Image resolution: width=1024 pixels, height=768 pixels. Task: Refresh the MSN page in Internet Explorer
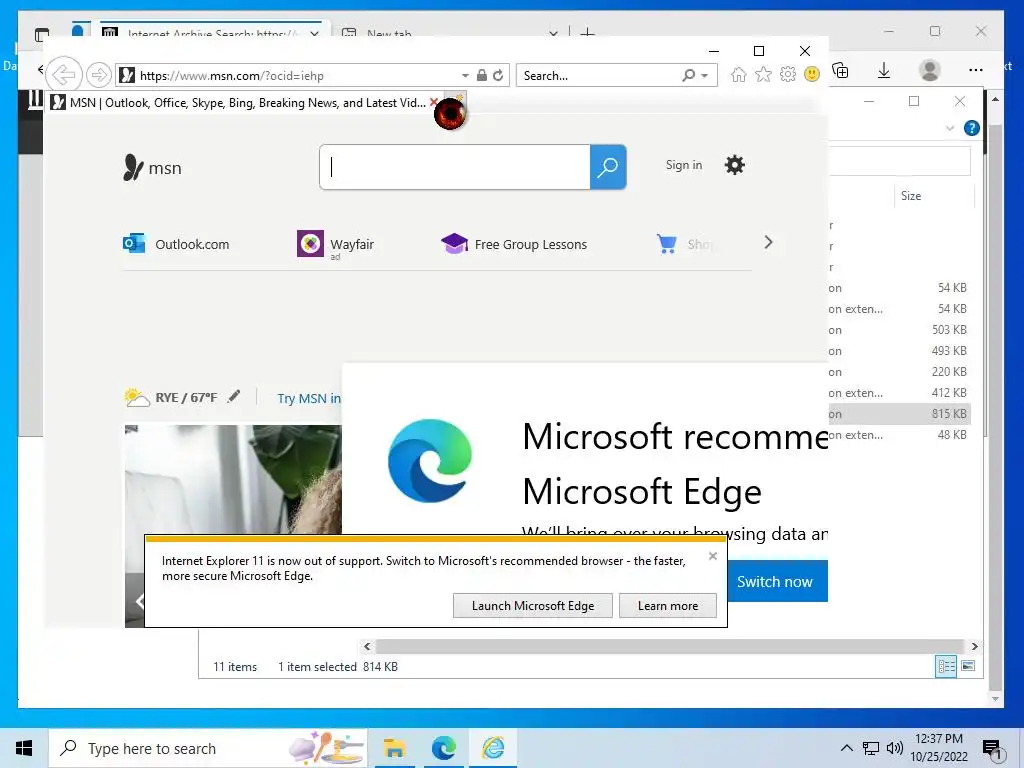tap(498, 75)
